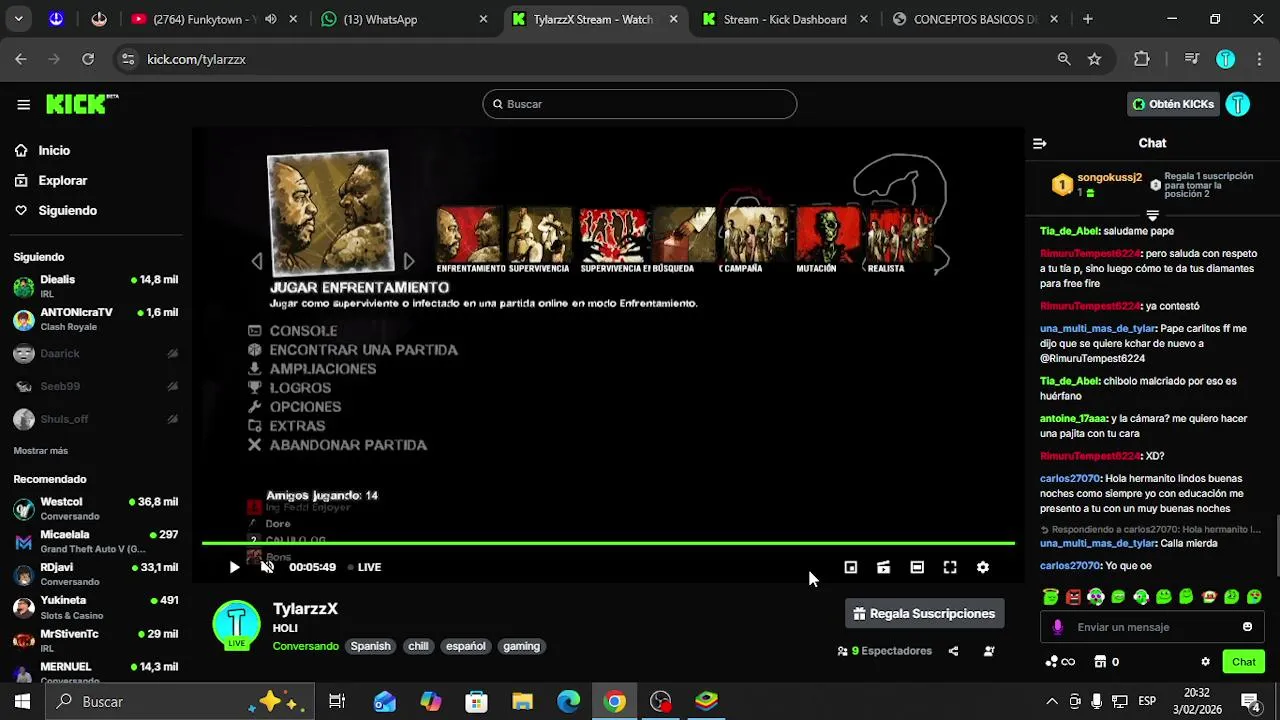
Task: Open Westcol recommended channel
Action: (96, 509)
